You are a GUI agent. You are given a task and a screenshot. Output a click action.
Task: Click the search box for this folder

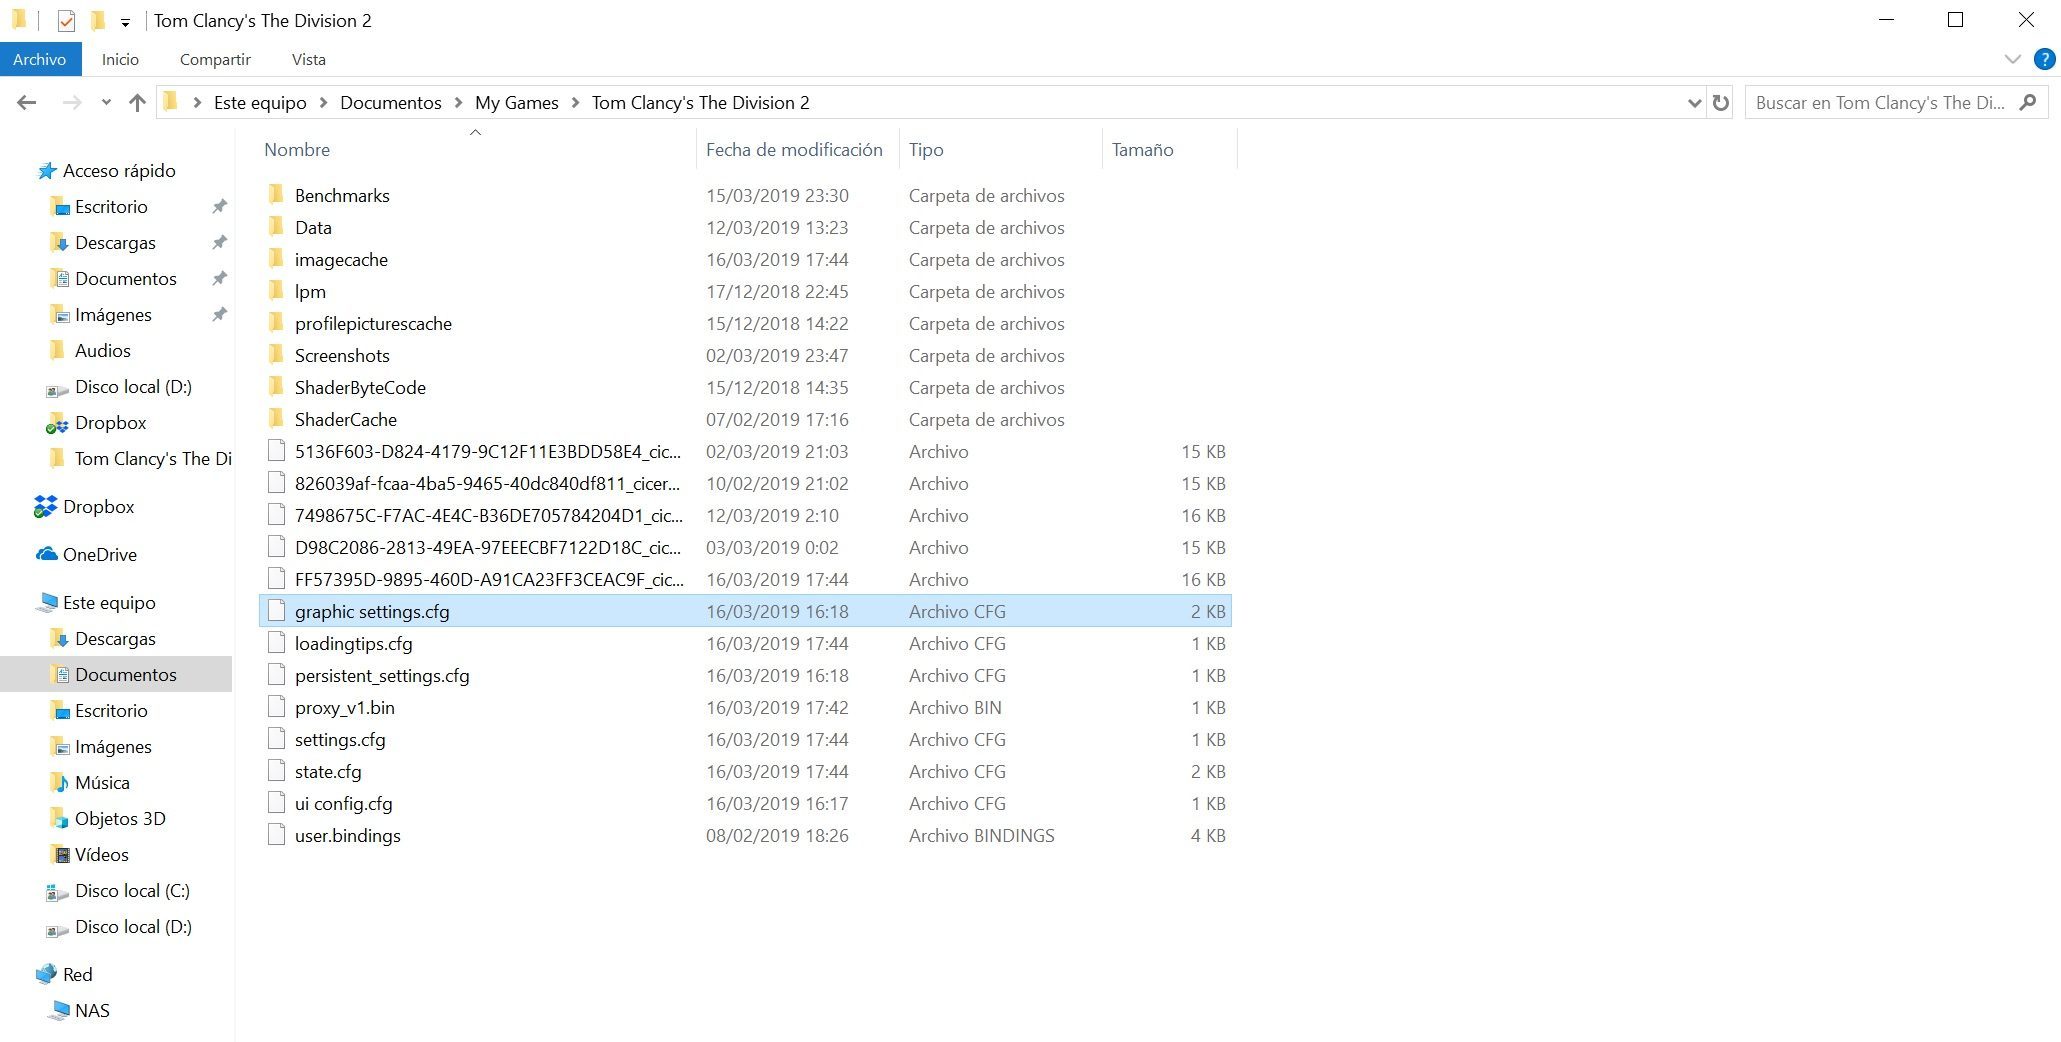pos(1880,102)
